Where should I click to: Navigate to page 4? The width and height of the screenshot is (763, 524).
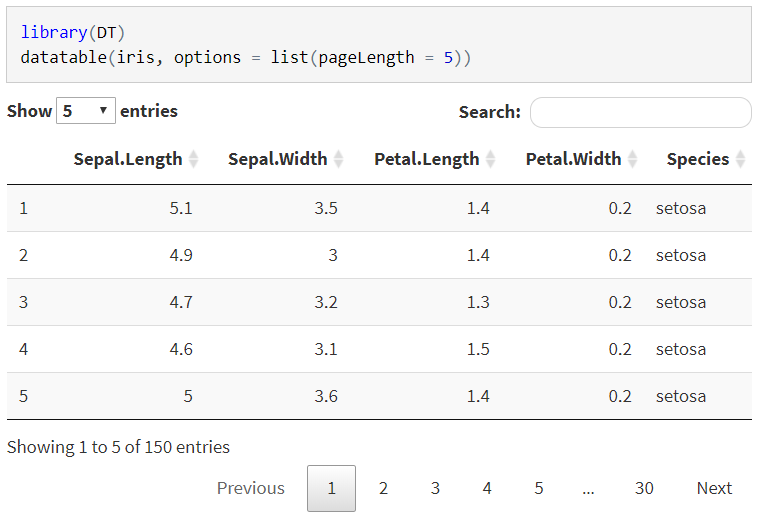[x=487, y=488]
